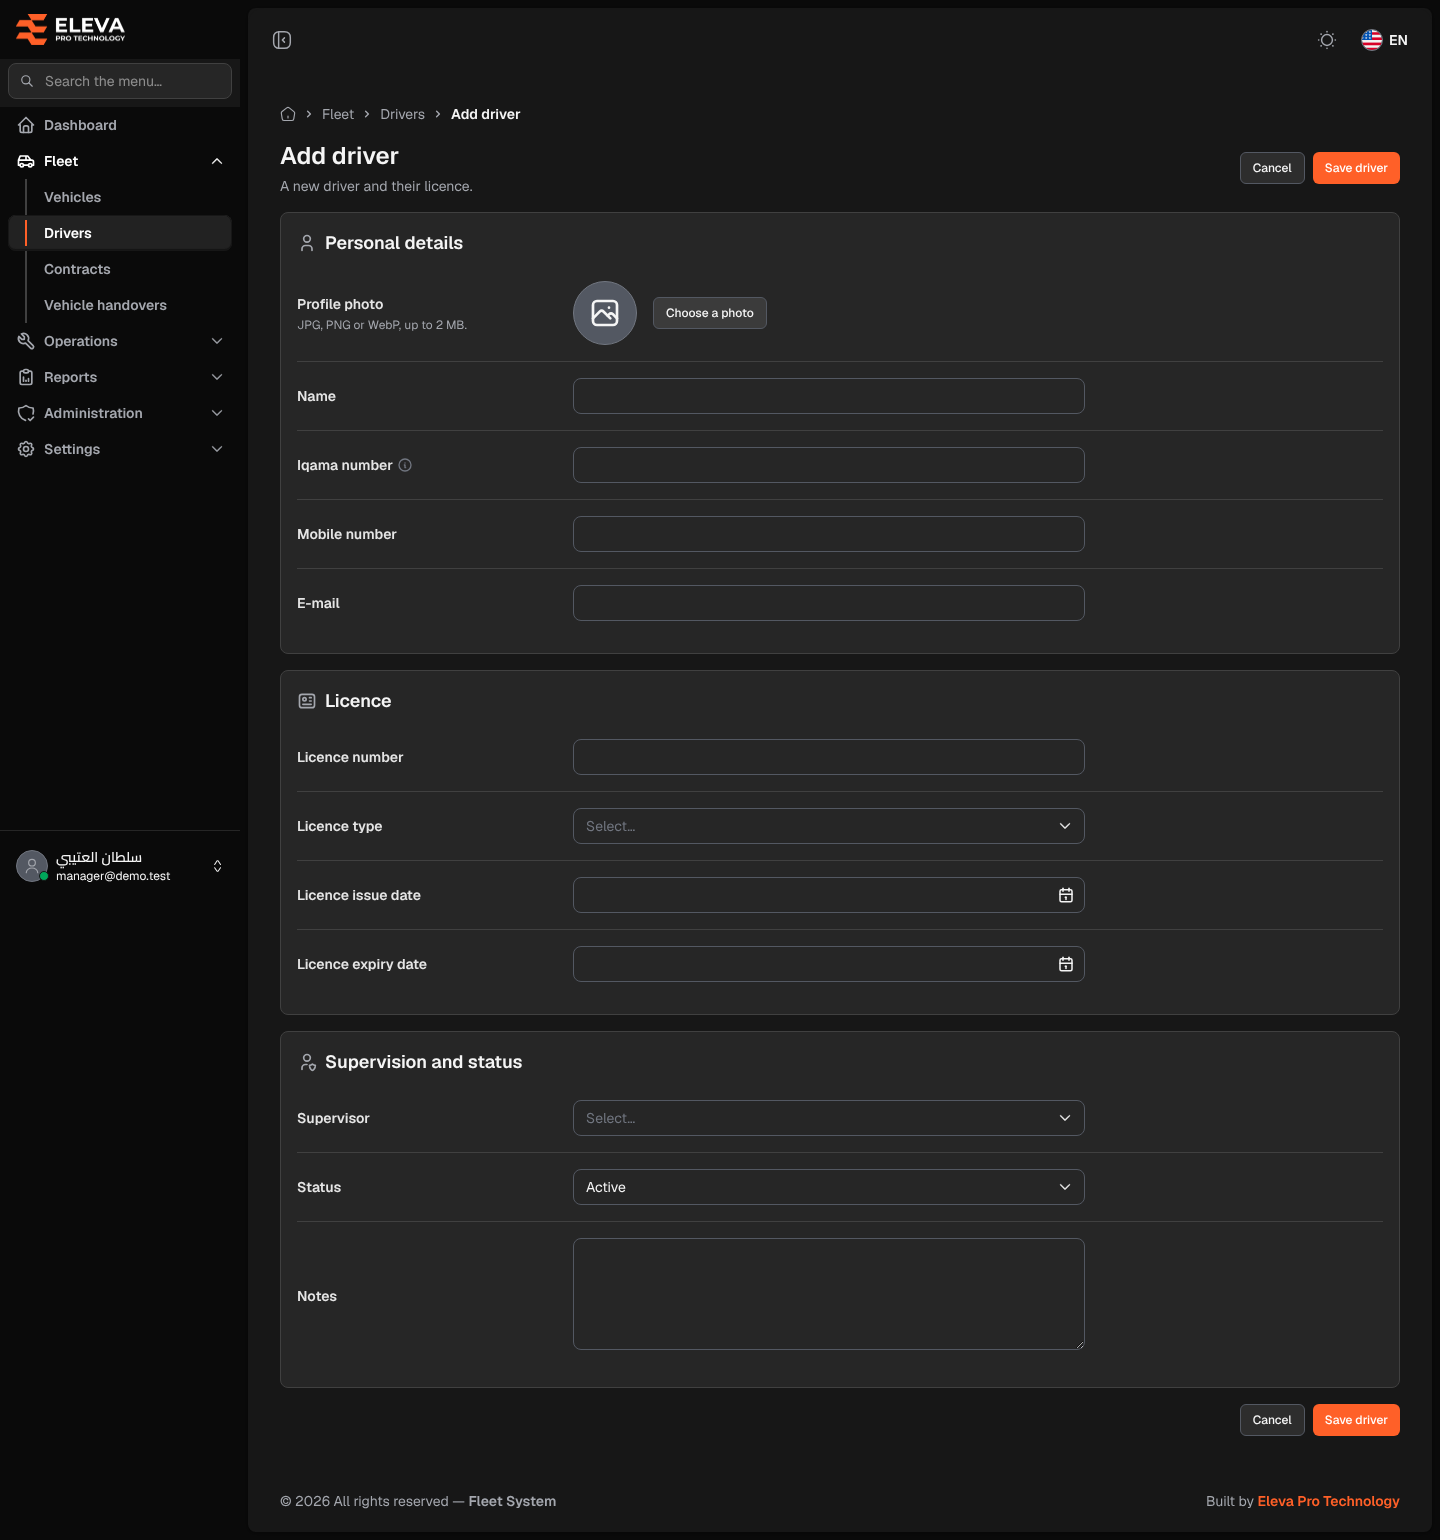The width and height of the screenshot is (1440, 1540).
Task: Click the Settings gear icon
Action: [x=26, y=449]
